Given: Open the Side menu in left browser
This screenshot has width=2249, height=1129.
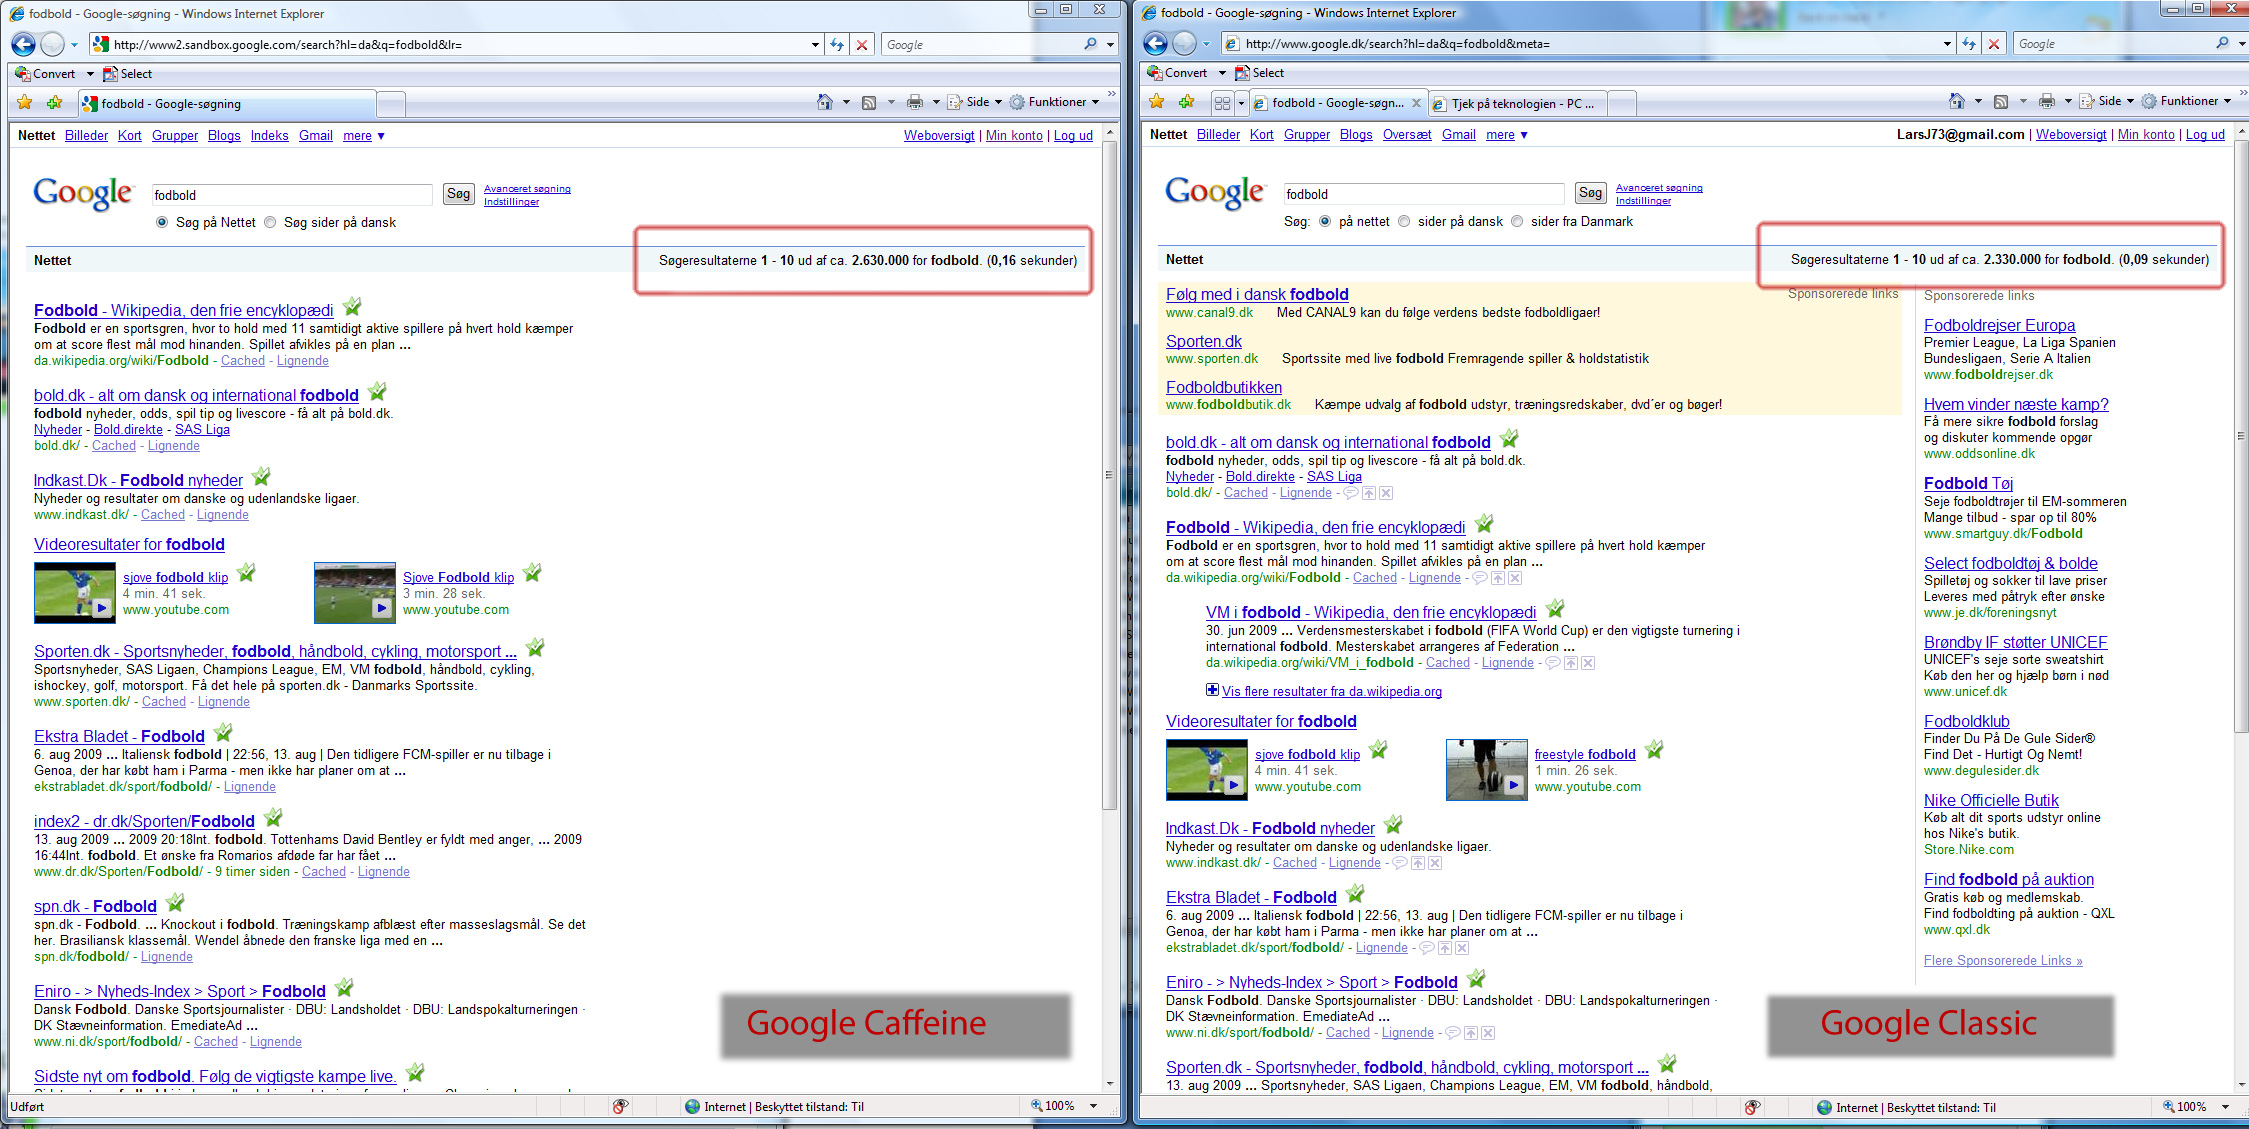Looking at the screenshot, I should (976, 102).
